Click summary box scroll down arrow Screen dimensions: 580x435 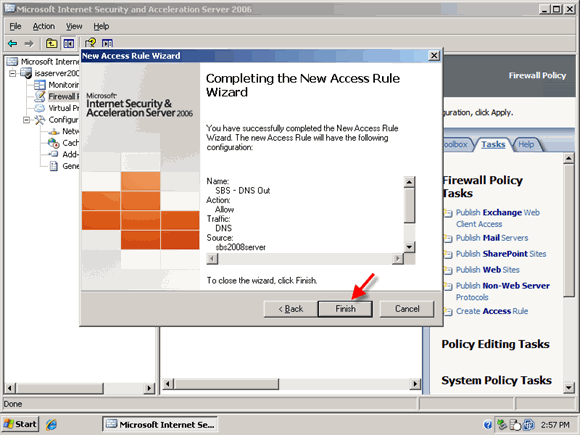[409, 247]
